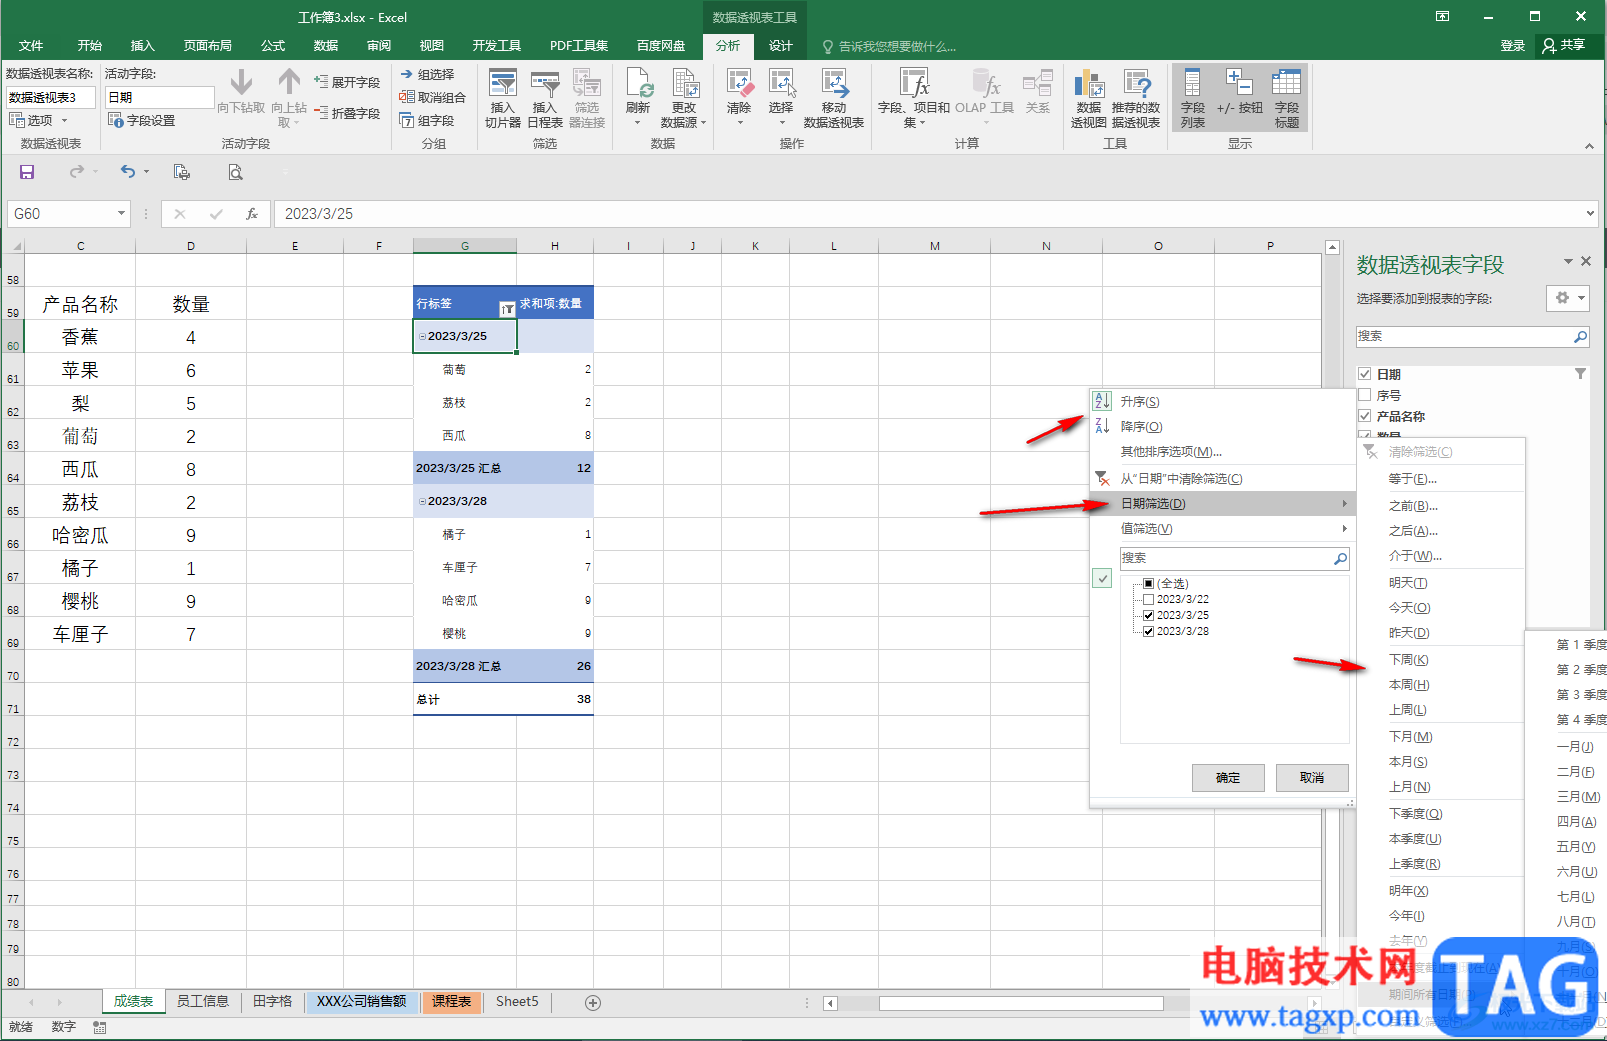
Task: Create a PivotChart
Action: 1089,98
